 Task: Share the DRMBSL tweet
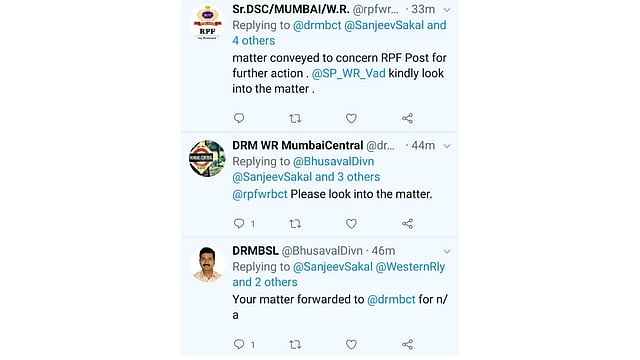click(x=407, y=344)
